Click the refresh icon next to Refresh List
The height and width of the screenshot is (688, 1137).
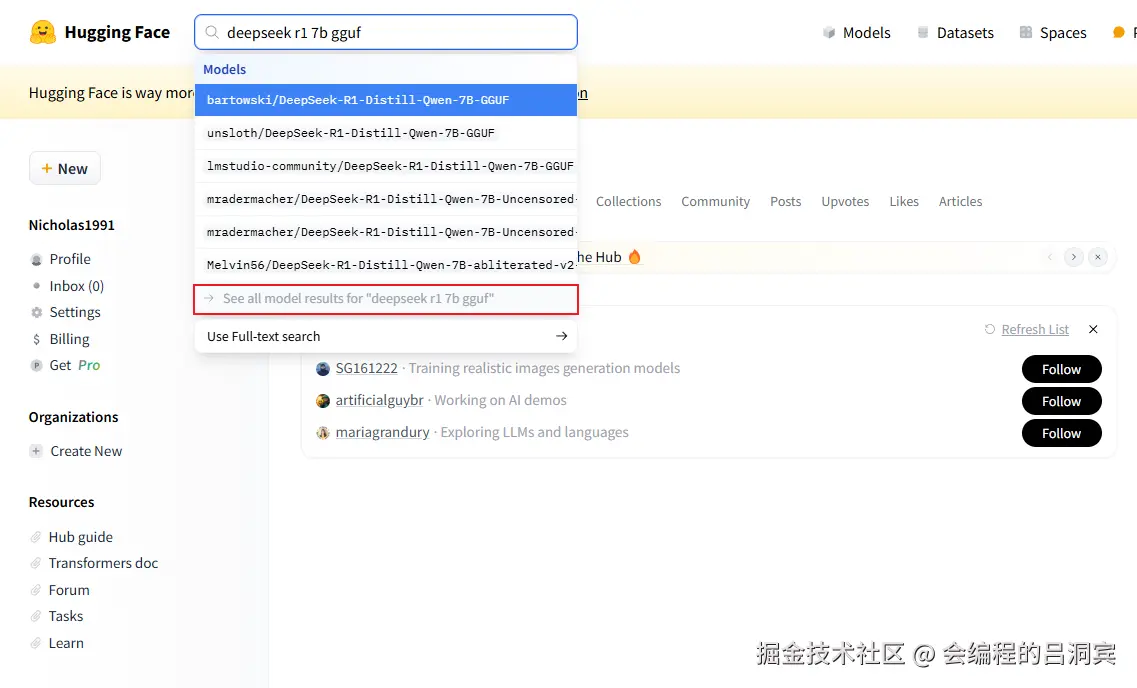coord(990,329)
